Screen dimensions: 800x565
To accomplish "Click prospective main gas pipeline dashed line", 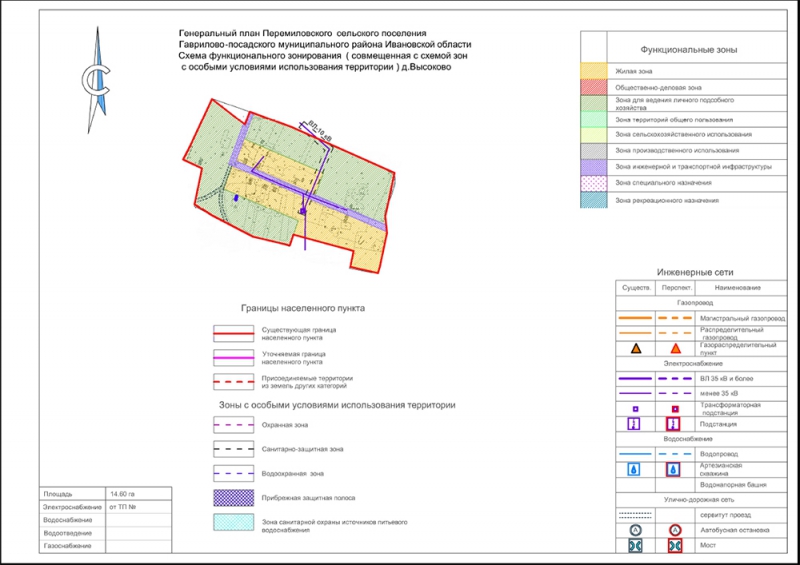I will (x=675, y=318).
